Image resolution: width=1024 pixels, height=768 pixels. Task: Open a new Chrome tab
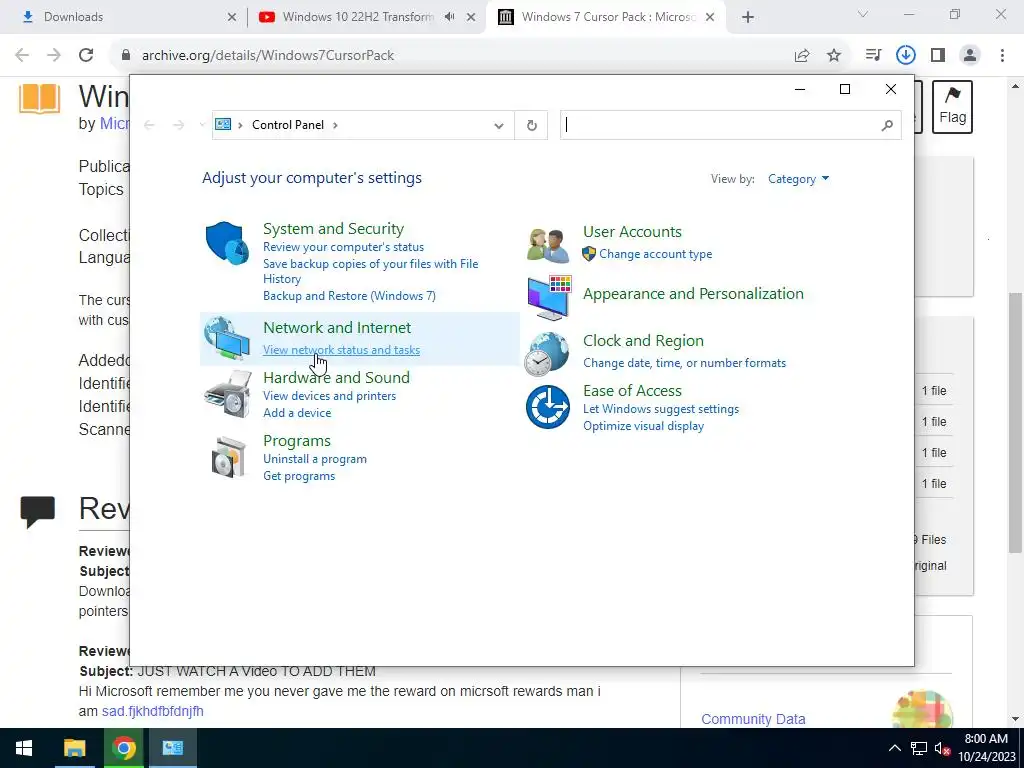[x=748, y=18]
